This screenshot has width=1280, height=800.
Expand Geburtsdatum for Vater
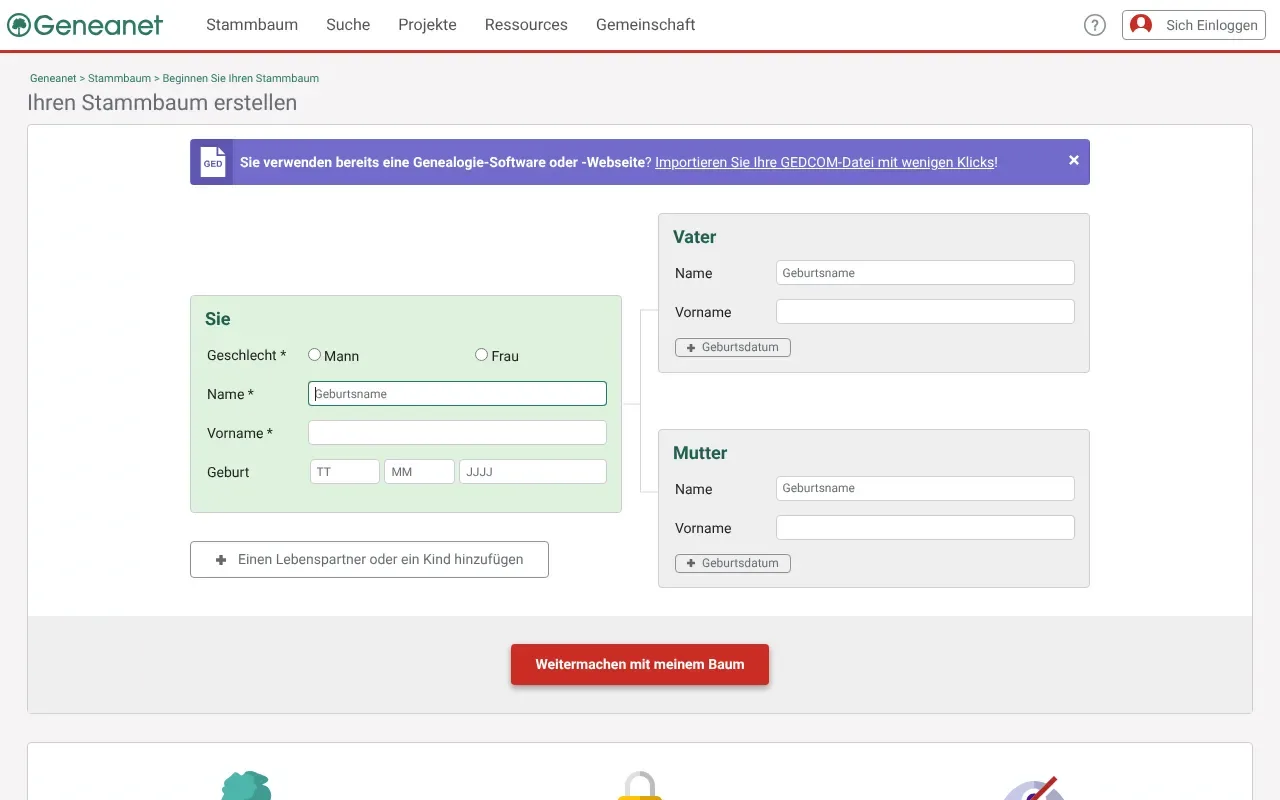pyautogui.click(x=733, y=347)
